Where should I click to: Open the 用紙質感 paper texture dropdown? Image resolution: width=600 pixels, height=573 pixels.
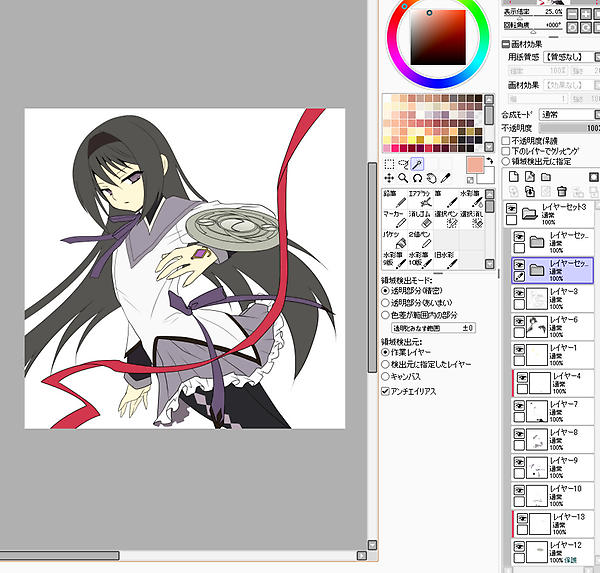click(572, 57)
